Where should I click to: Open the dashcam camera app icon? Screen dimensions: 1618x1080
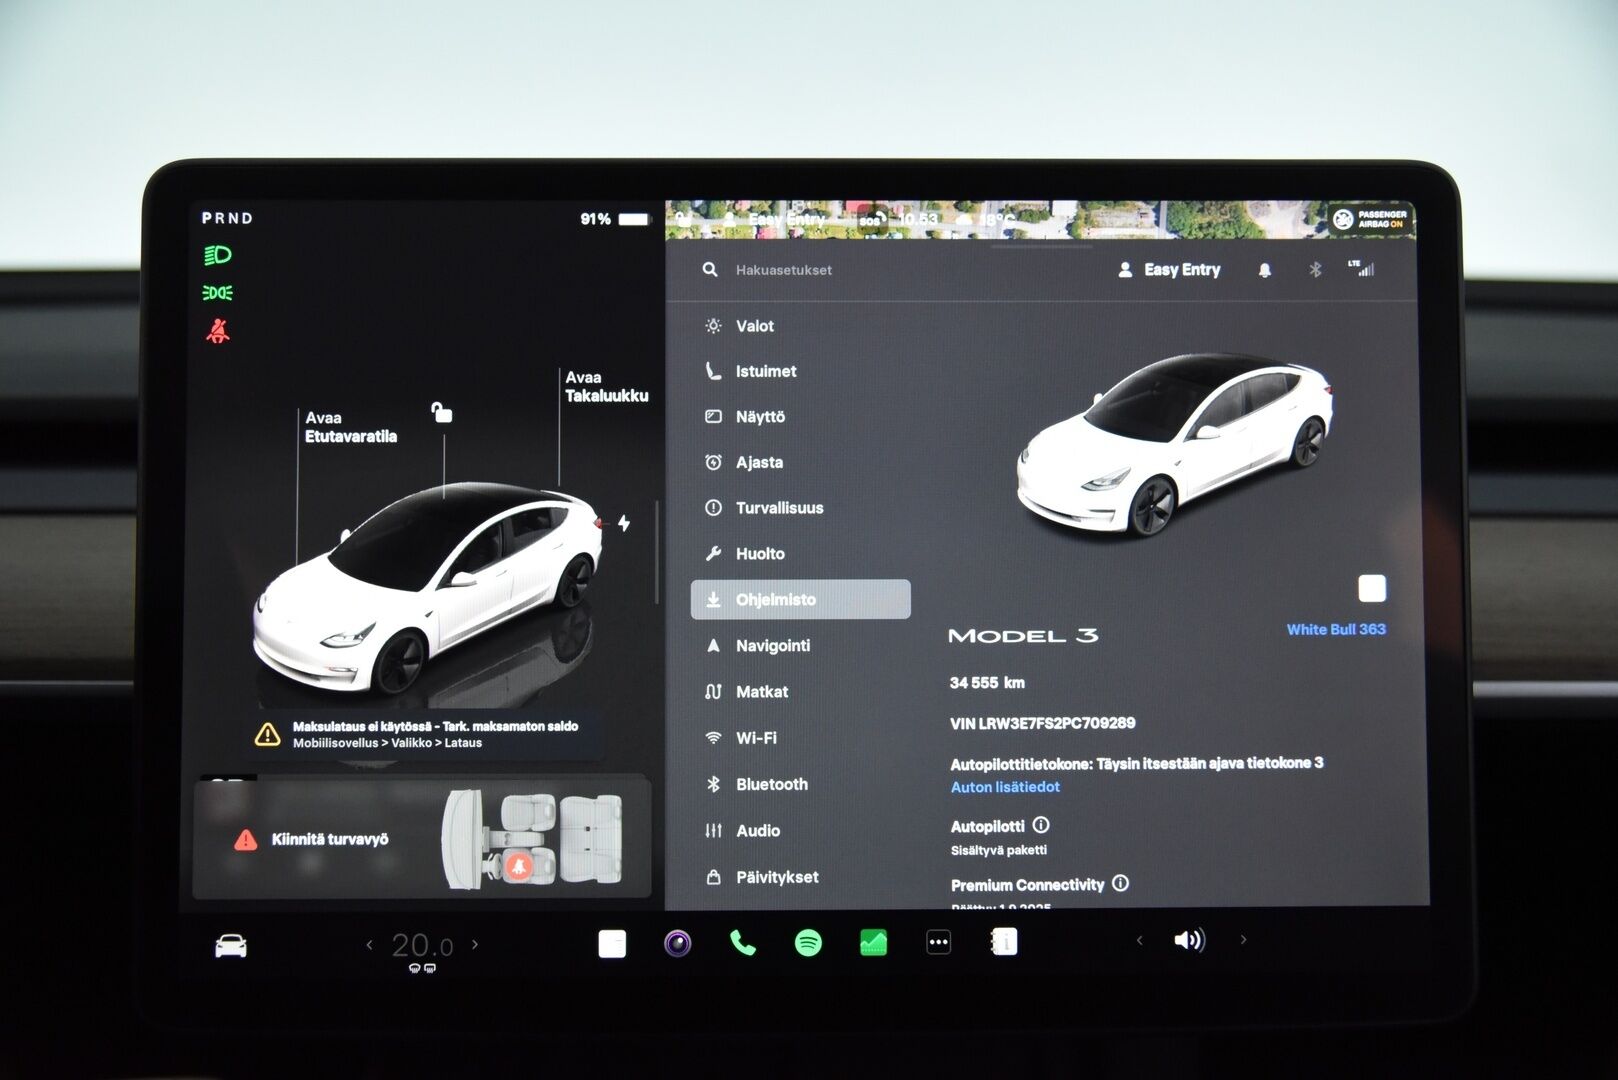(678, 943)
